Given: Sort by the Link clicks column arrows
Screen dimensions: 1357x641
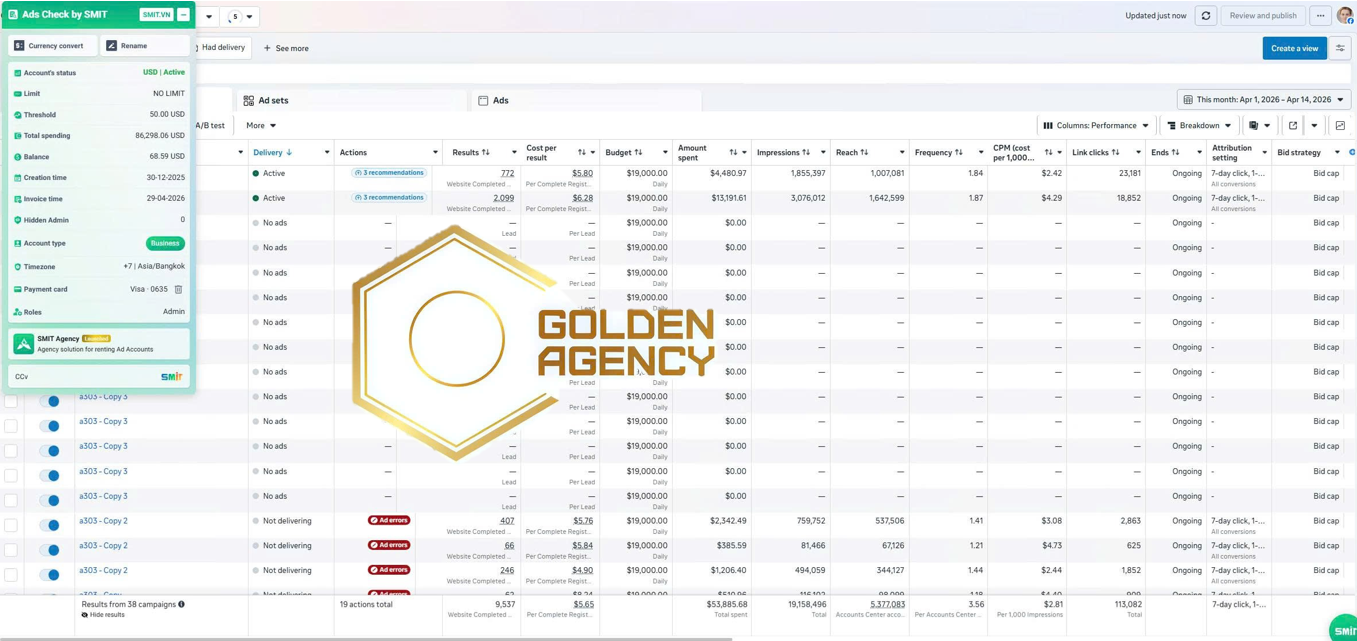Looking at the screenshot, I should tap(1115, 153).
